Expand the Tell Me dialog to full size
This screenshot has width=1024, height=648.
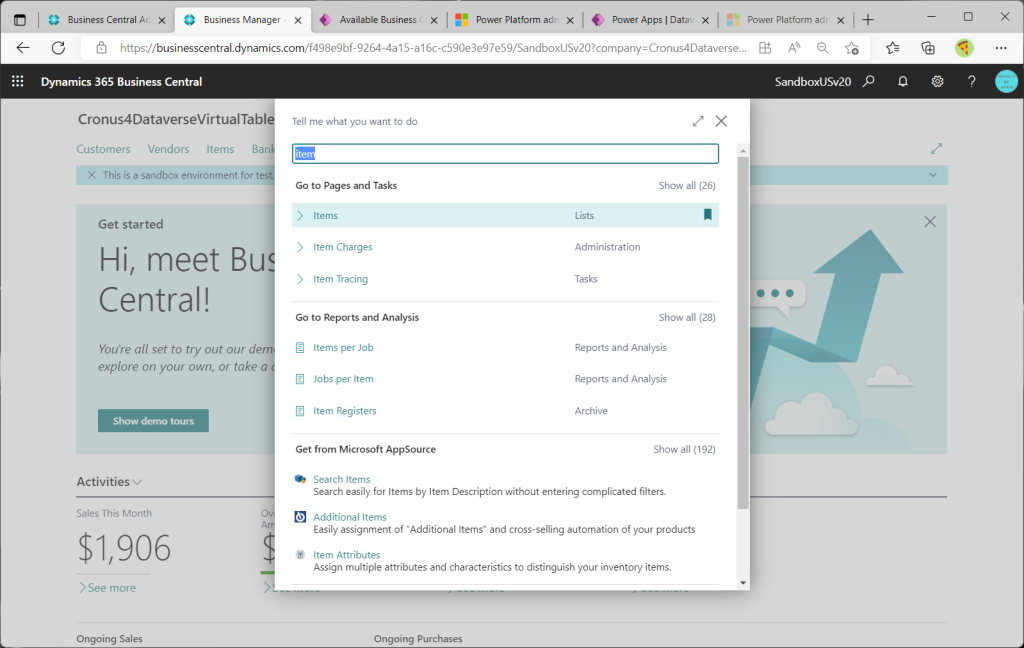pyautogui.click(x=698, y=121)
